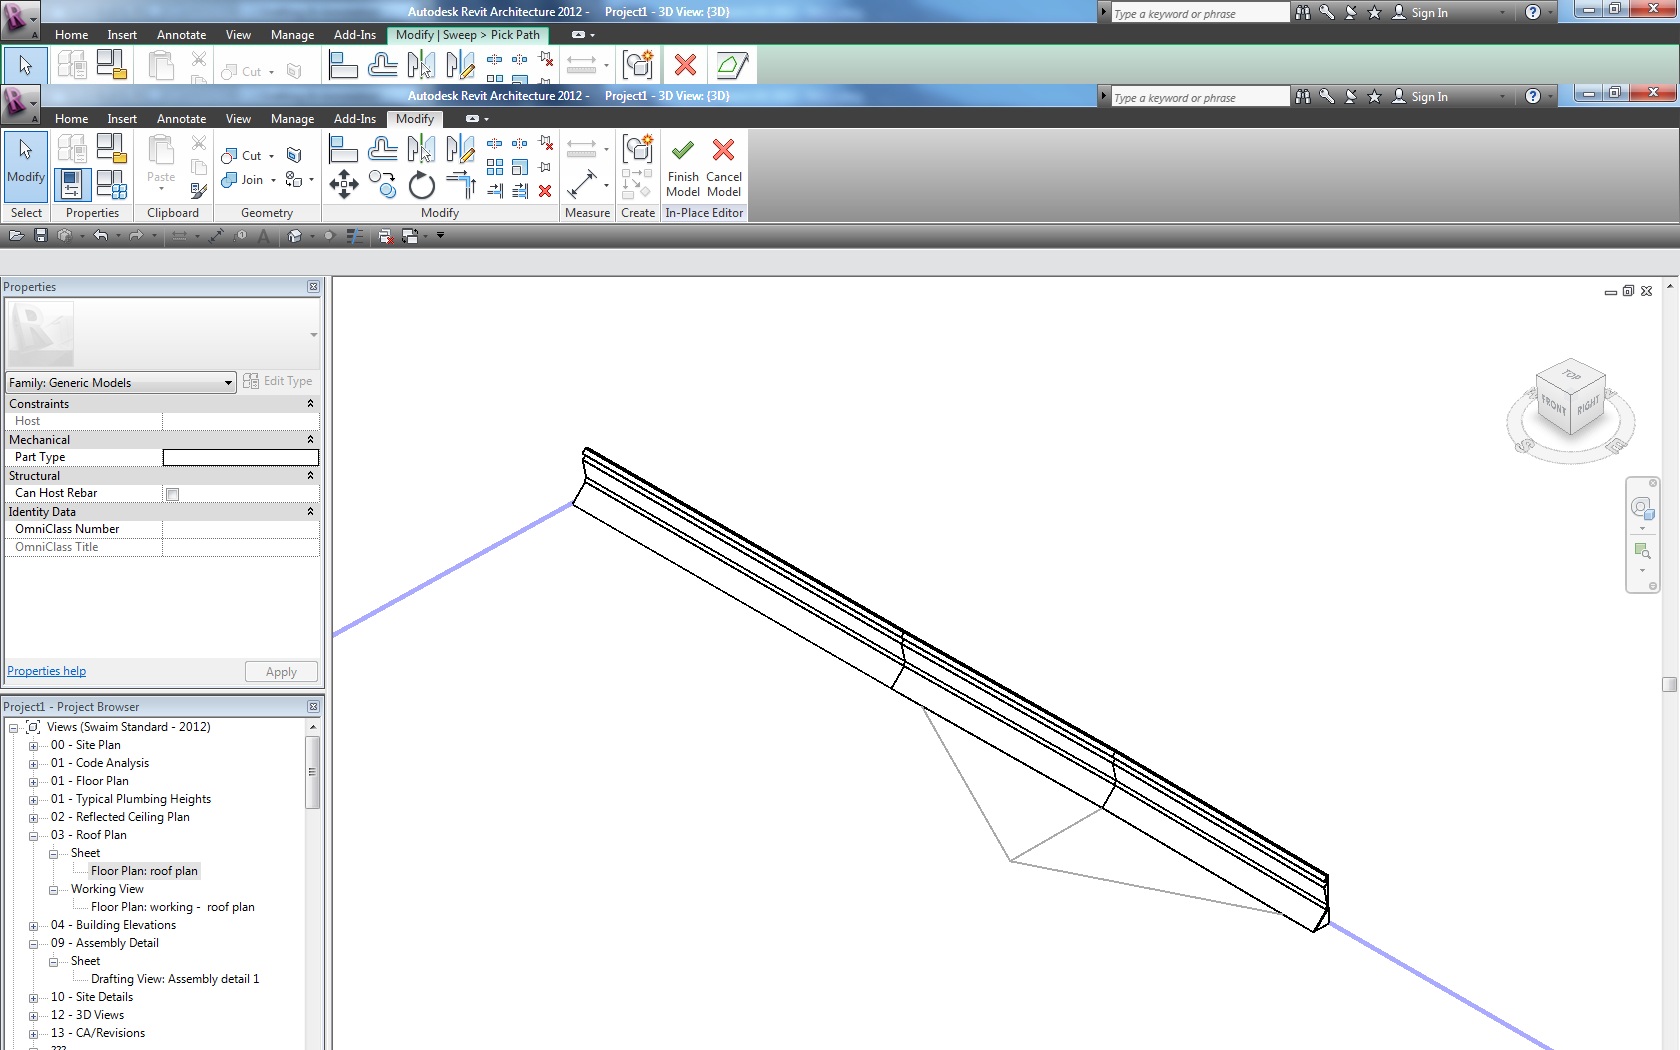This screenshot has width=1680, height=1050.
Task: Open the Modify | Sweep > Pick Path tab
Action: click(x=467, y=35)
